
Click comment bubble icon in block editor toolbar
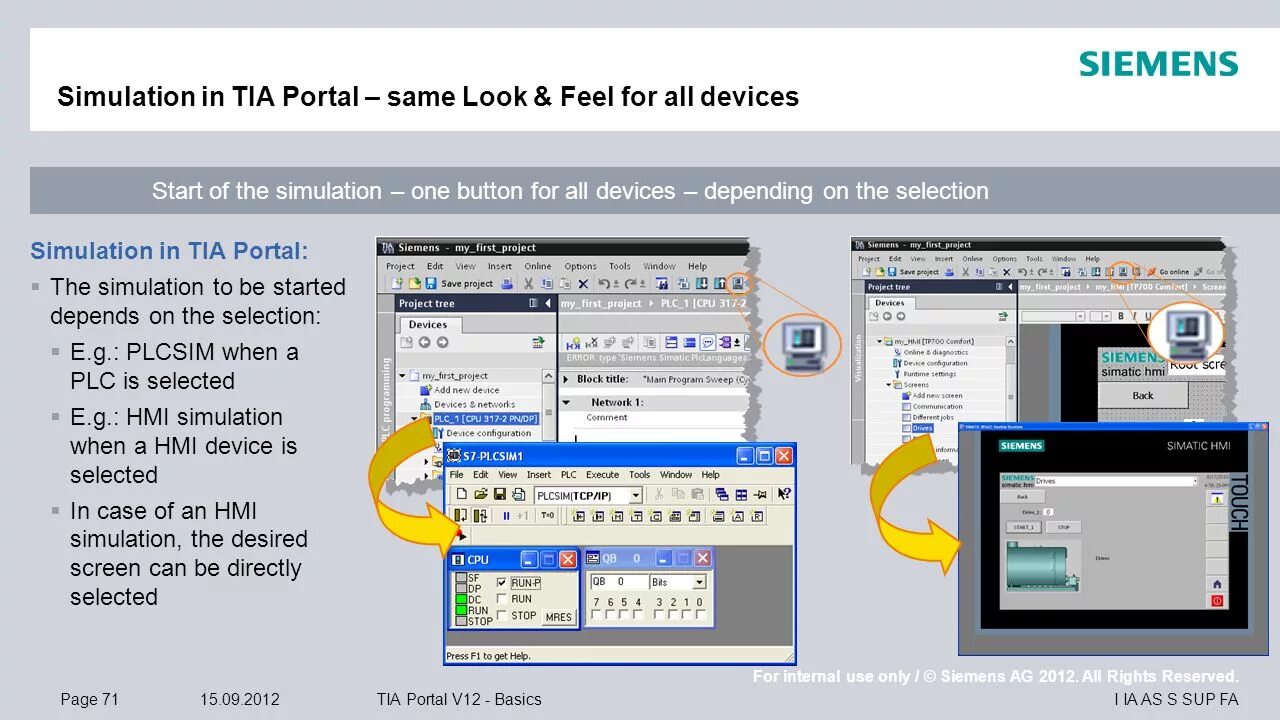click(x=708, y=342)
